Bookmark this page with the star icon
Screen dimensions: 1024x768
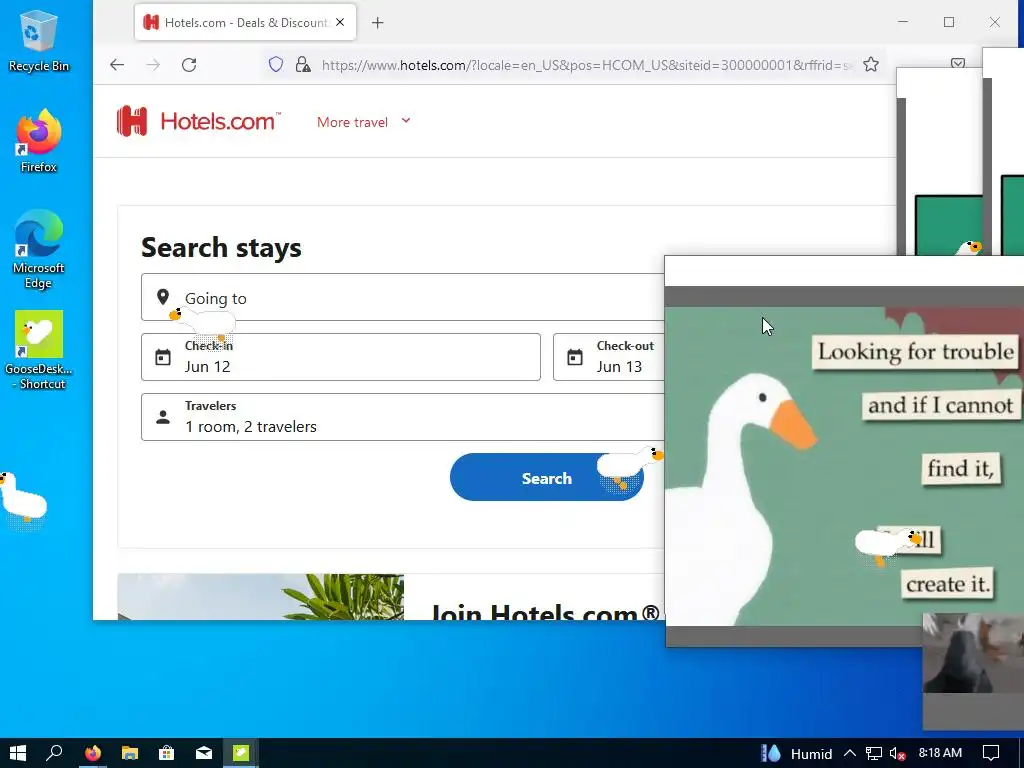pyautogui.click(x=871, y=65)
